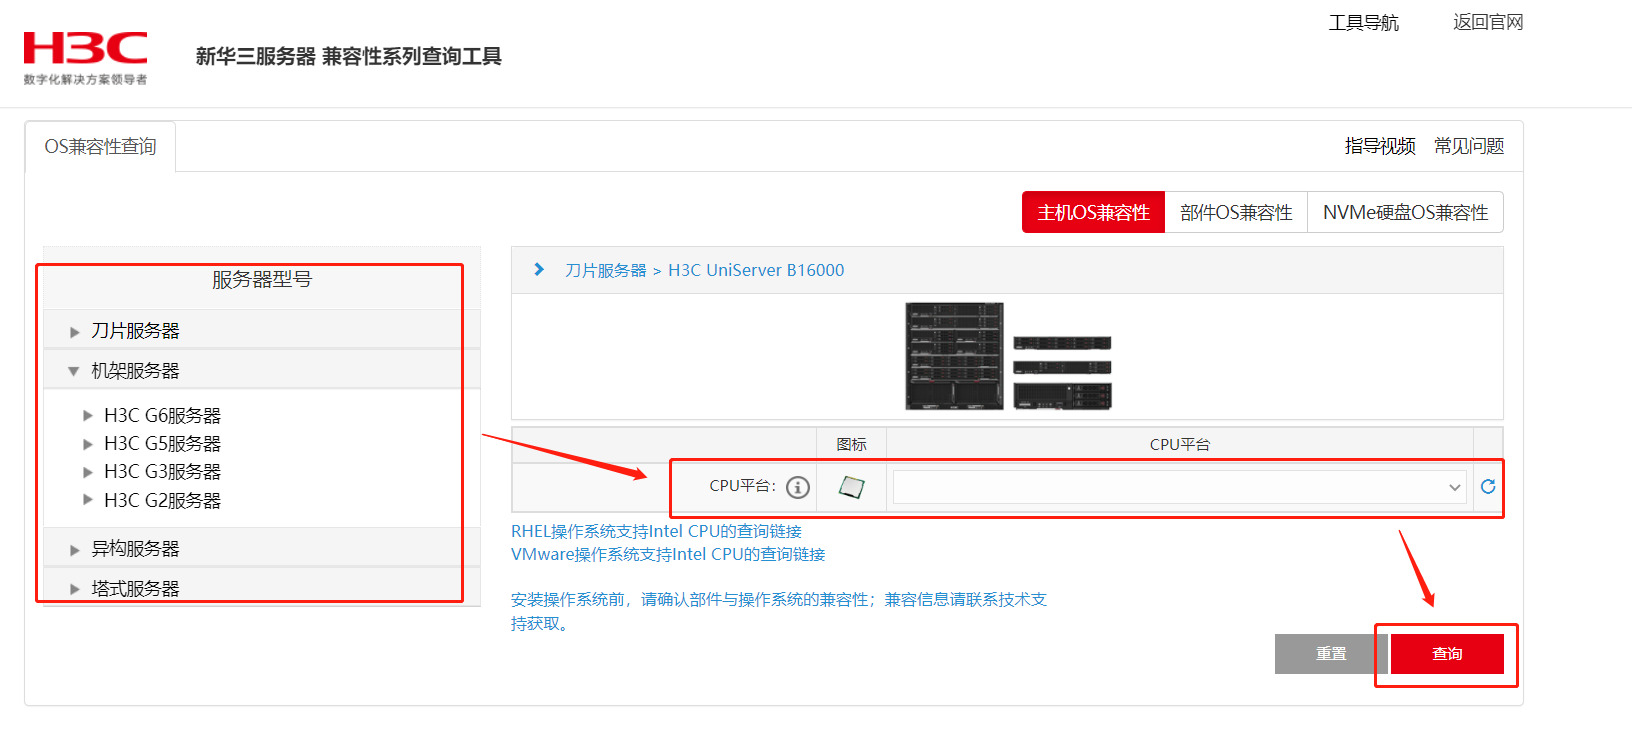Click the 重置 button
This screenshot has height=731, width=1632.
pyautogui.click(x=1331, y=654)
